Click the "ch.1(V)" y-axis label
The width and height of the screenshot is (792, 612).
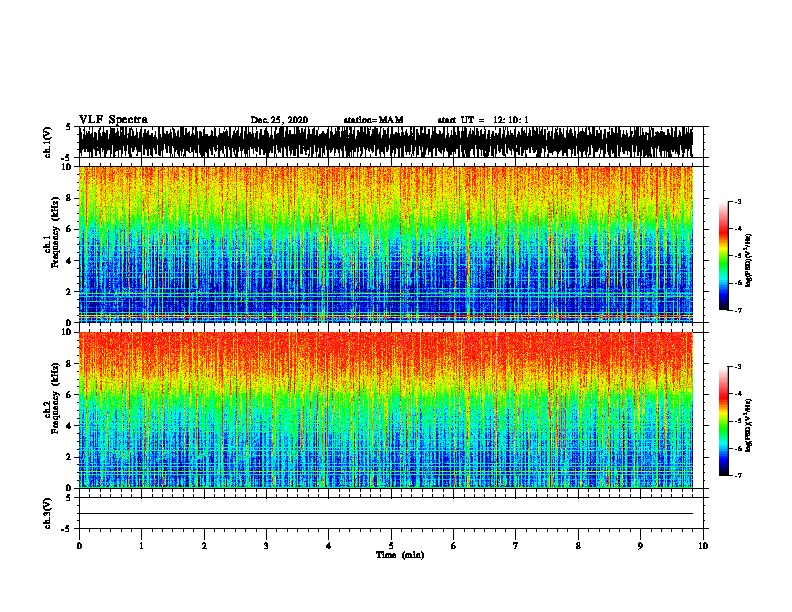(47, 142)
